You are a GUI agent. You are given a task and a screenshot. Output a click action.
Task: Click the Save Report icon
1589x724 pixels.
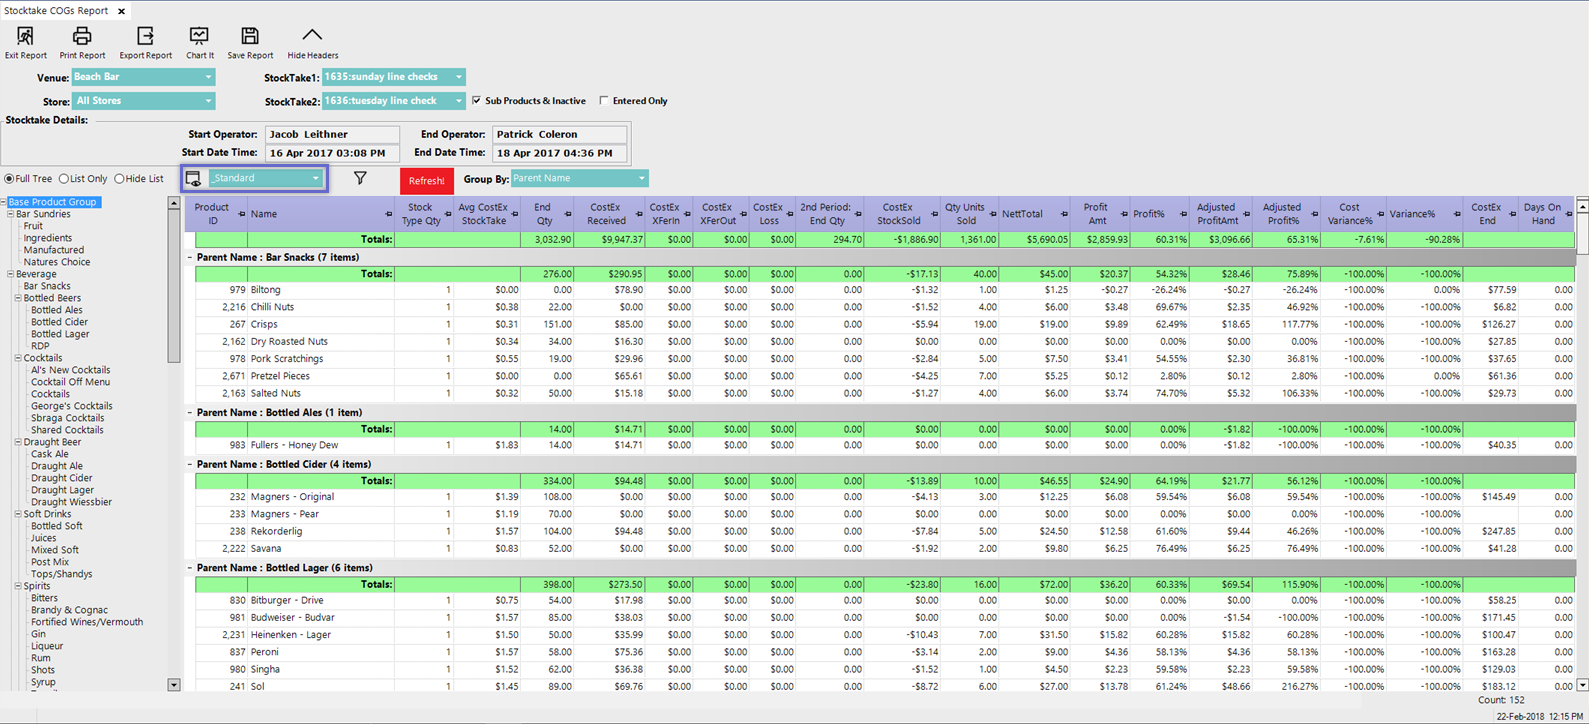point(250,37)
